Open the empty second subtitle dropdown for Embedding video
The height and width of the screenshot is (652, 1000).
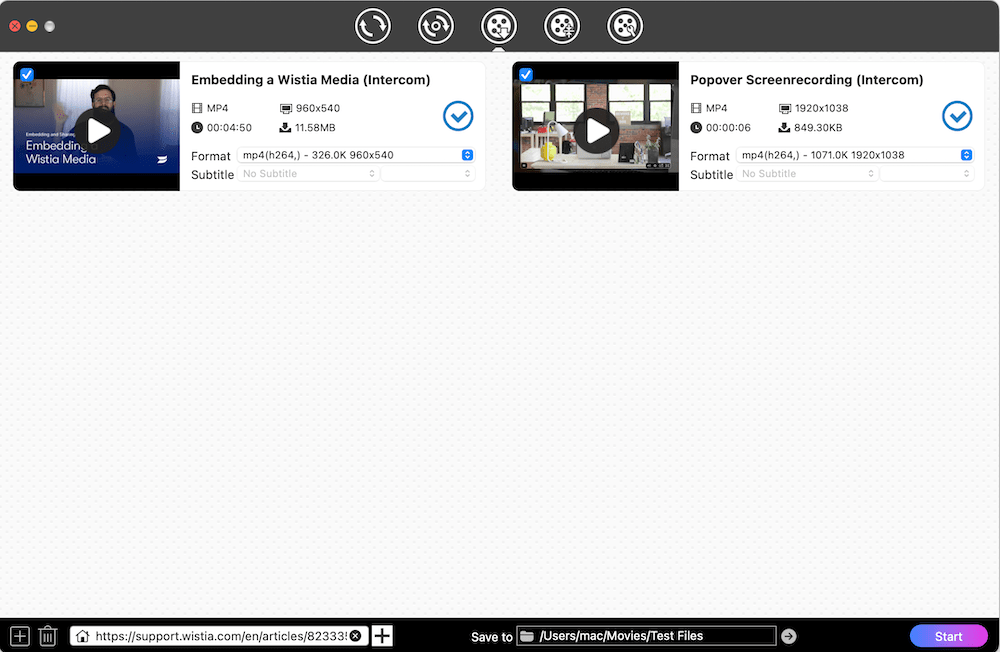pyautogui.click(x=428, y=174)
